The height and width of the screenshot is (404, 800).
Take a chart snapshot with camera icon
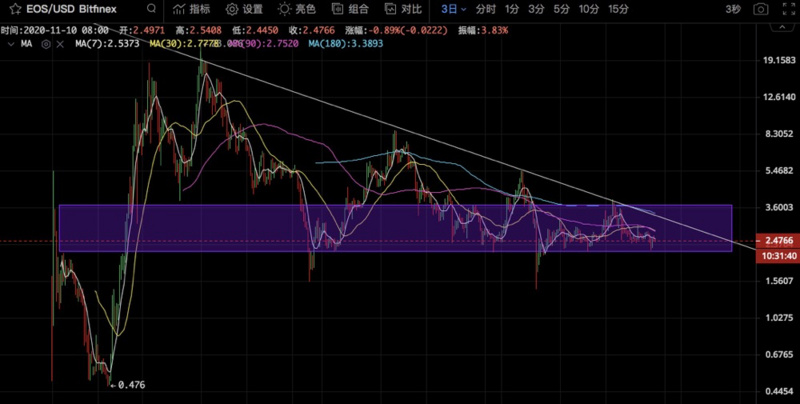click(762, 10)
